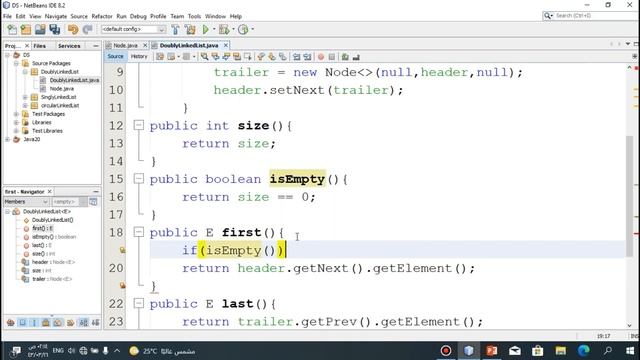This screenshot has width=640, height=360.
Task: Expand the SinglyLinkedList package node
Action: point(25,97)
